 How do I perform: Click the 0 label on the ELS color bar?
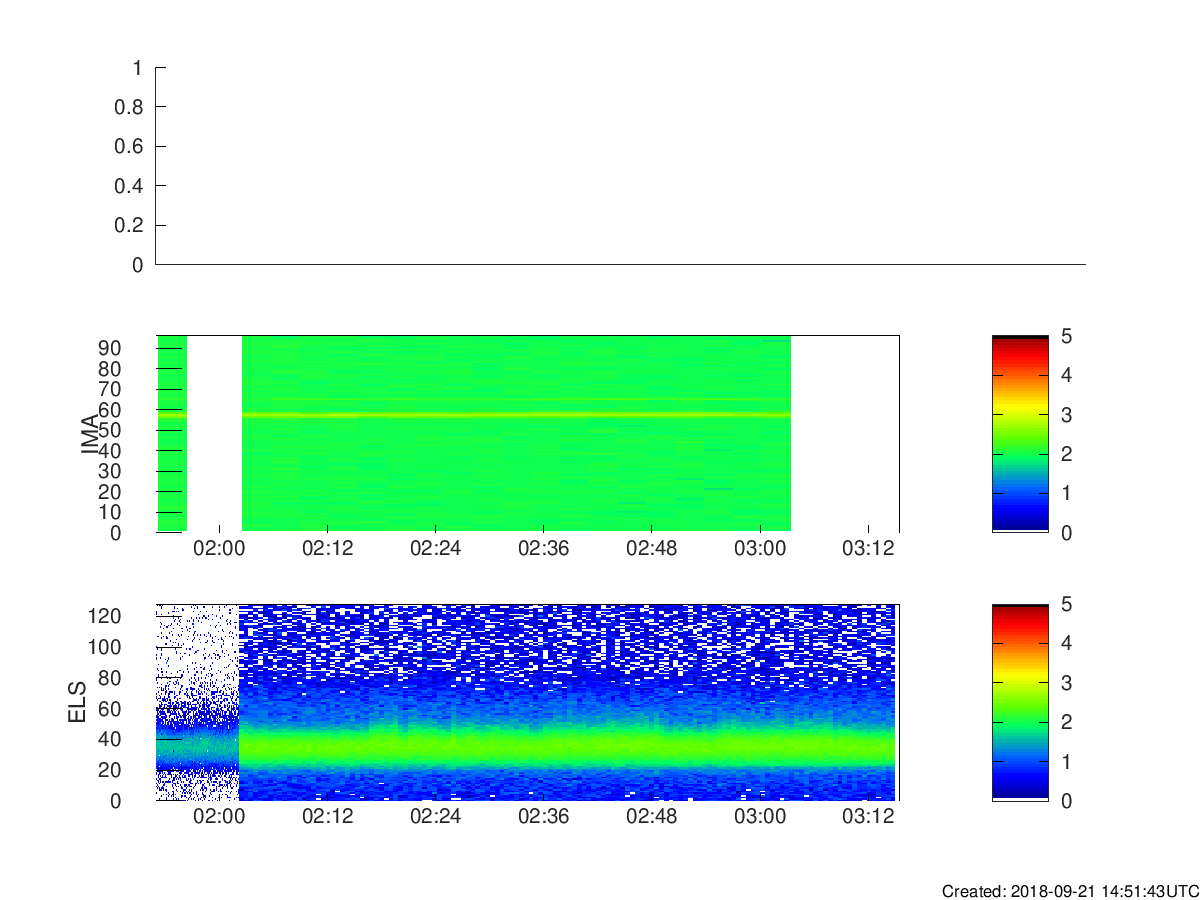point(1065,800)
